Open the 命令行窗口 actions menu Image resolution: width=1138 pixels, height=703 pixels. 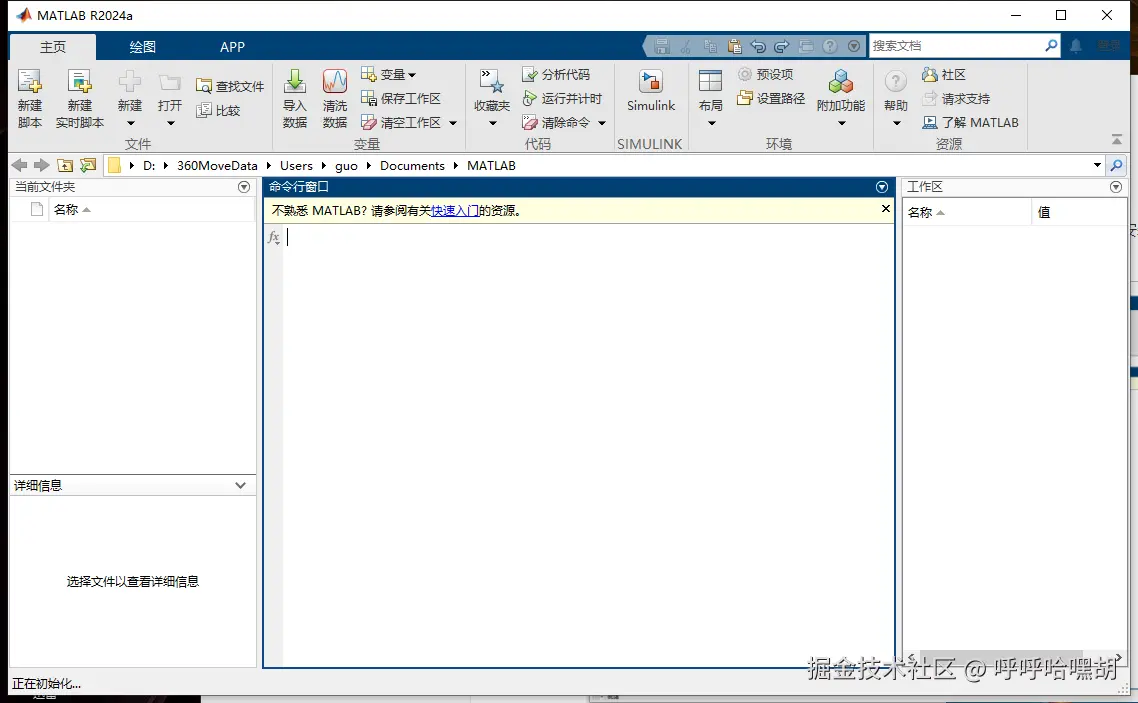[x=882, y=187]
